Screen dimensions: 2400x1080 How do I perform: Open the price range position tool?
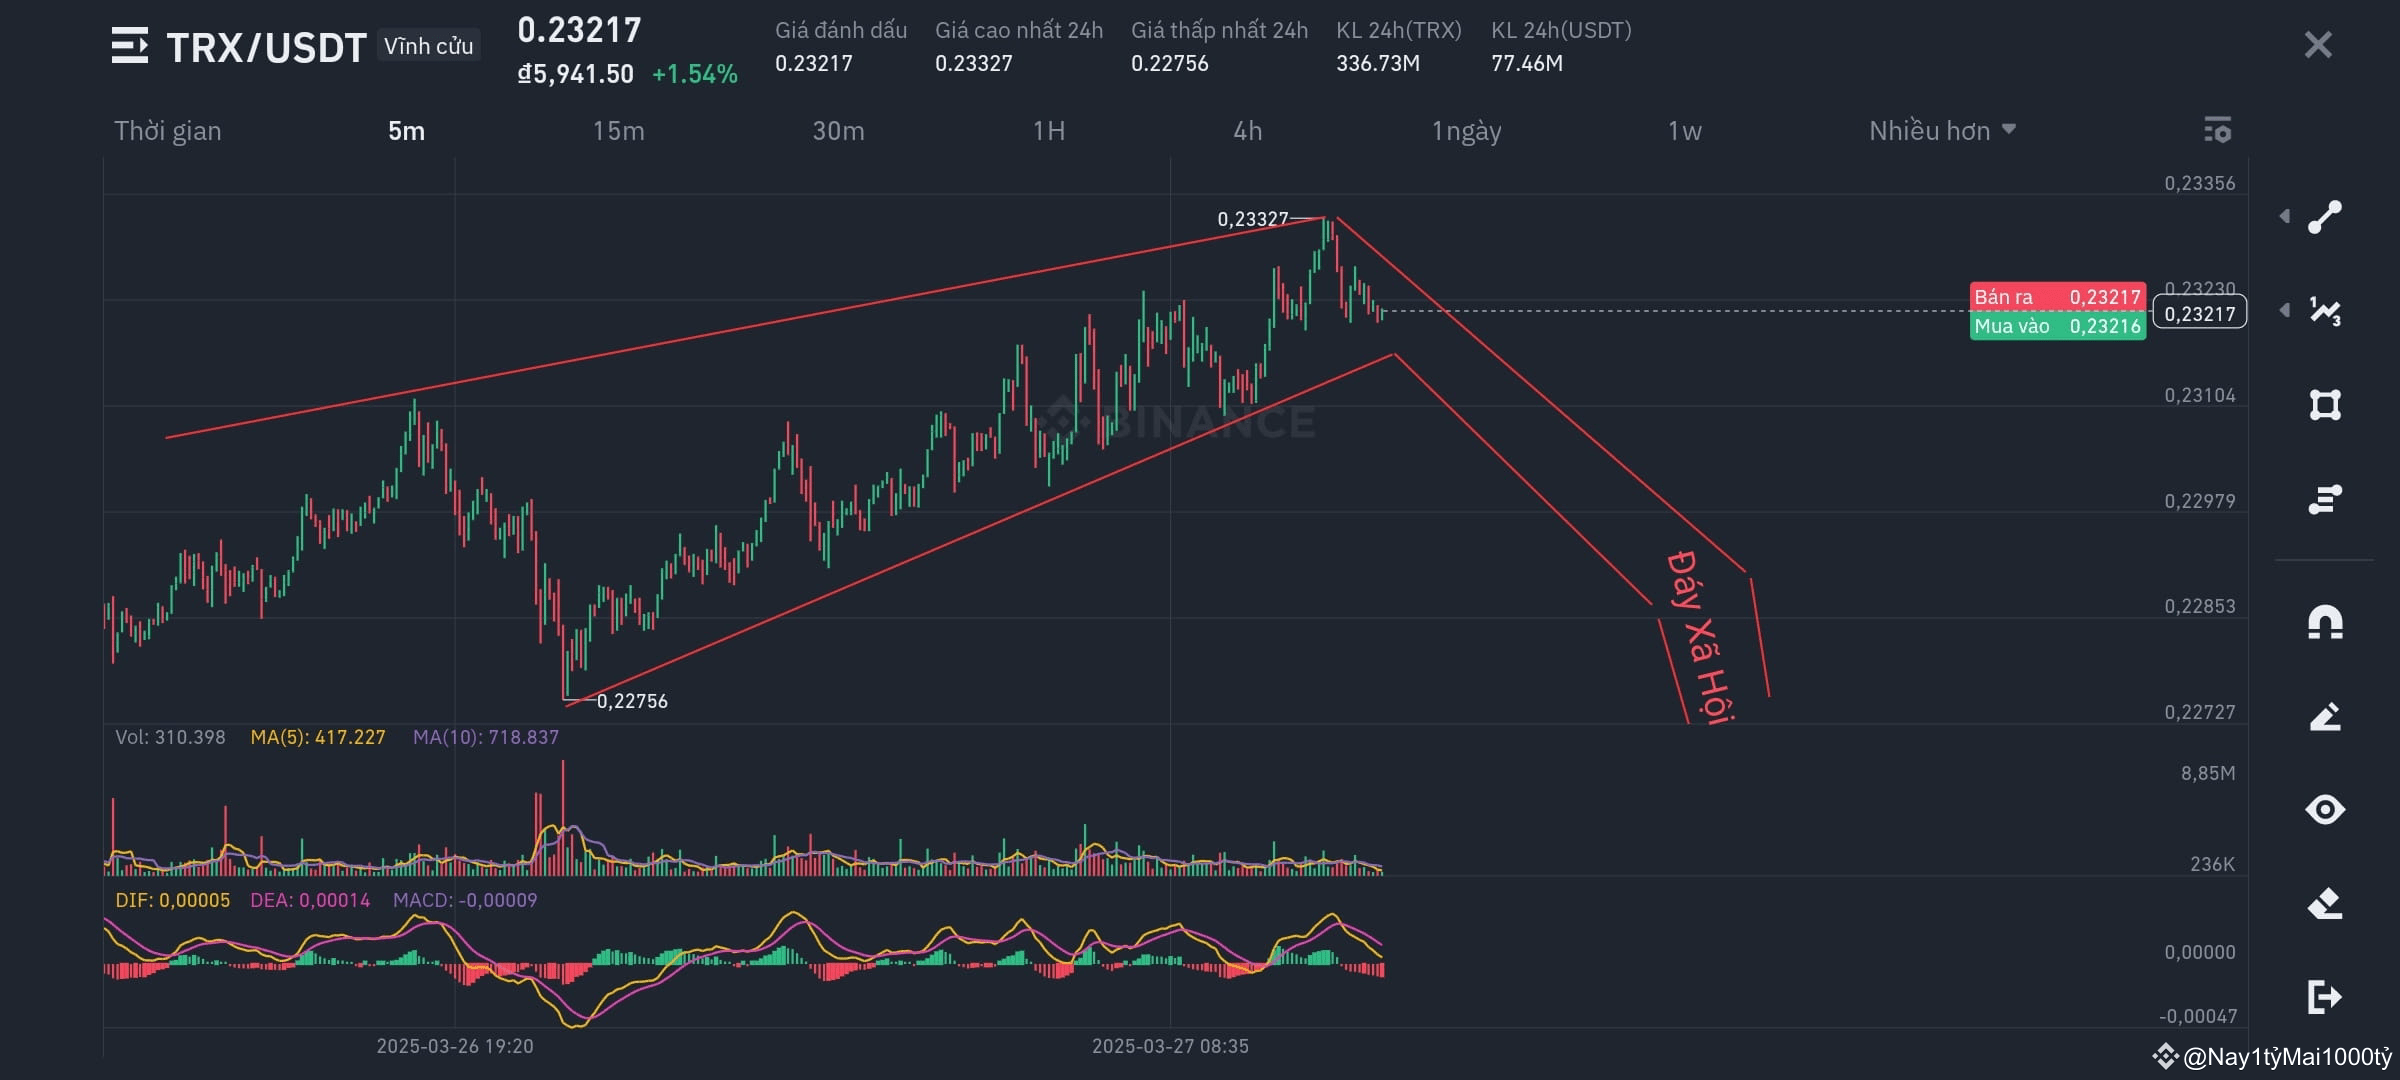pyautogui.click(x=2325, y=498)
